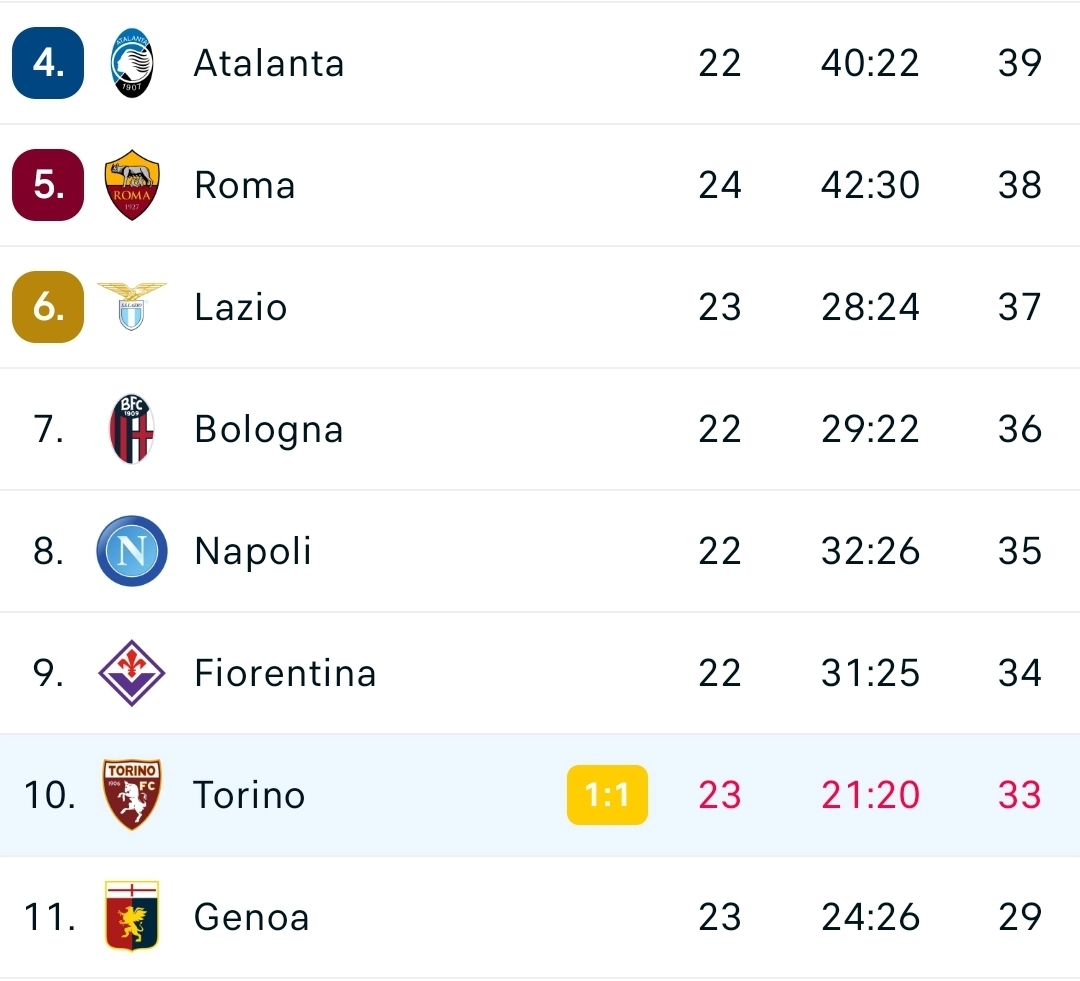Screen dimensions: 1080x981
Task: Click the Roma team name
Action: pyautogui.click(x=245, y=185)
